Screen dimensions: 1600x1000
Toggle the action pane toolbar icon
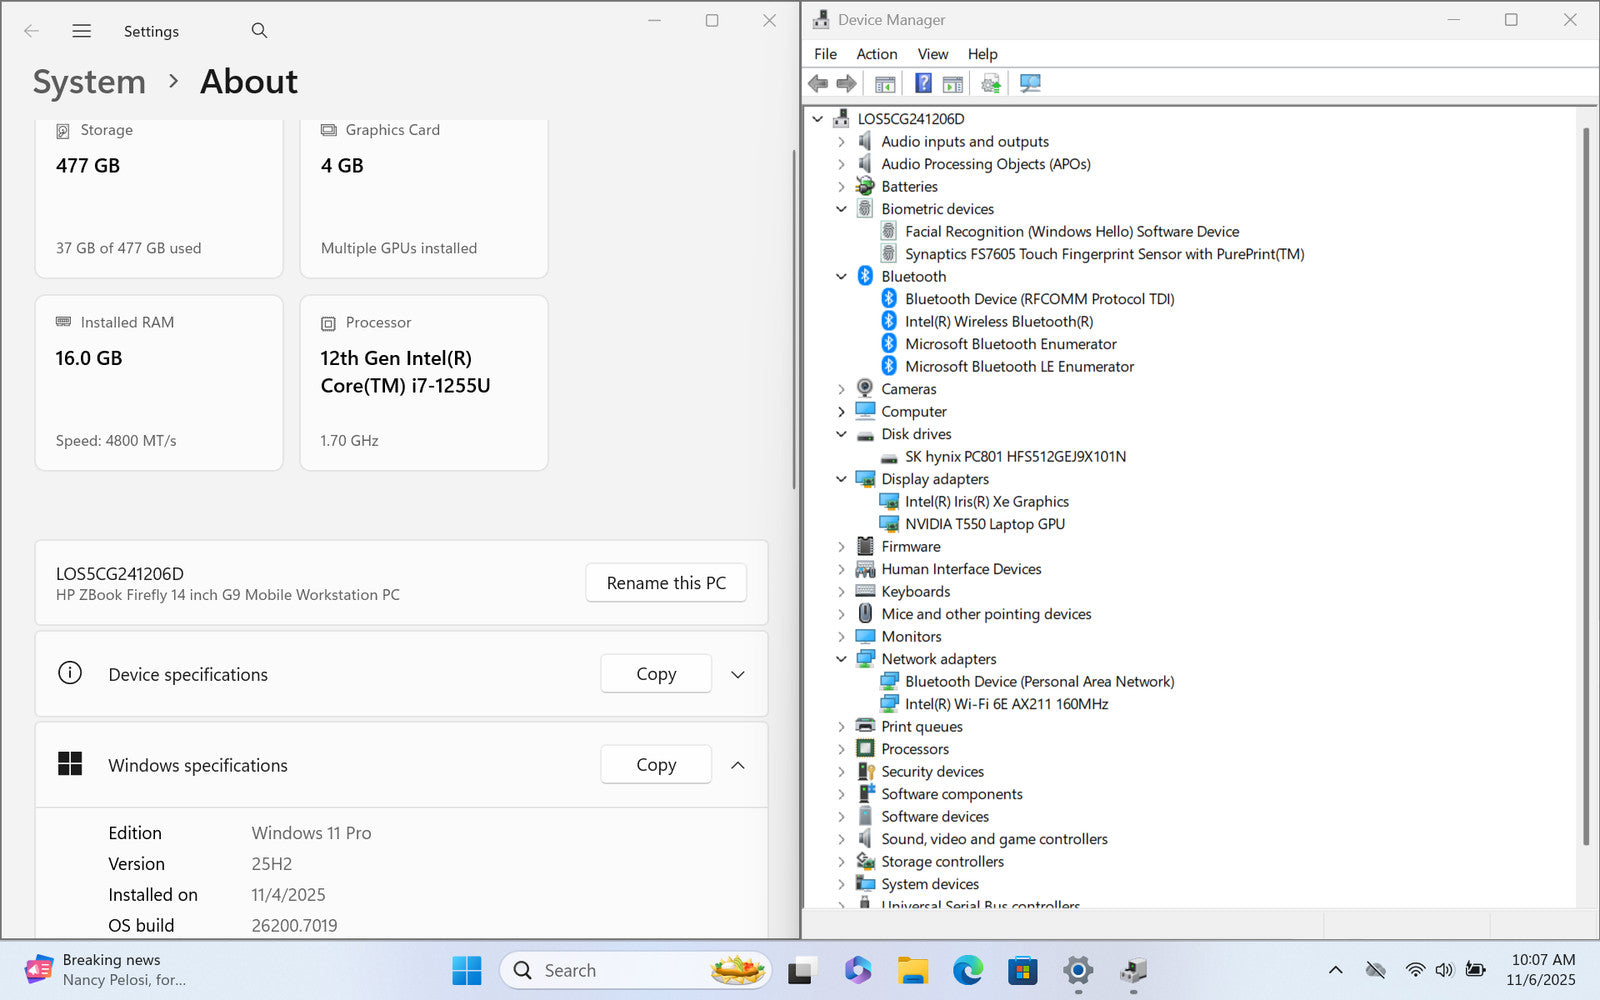tap(953, 83)
